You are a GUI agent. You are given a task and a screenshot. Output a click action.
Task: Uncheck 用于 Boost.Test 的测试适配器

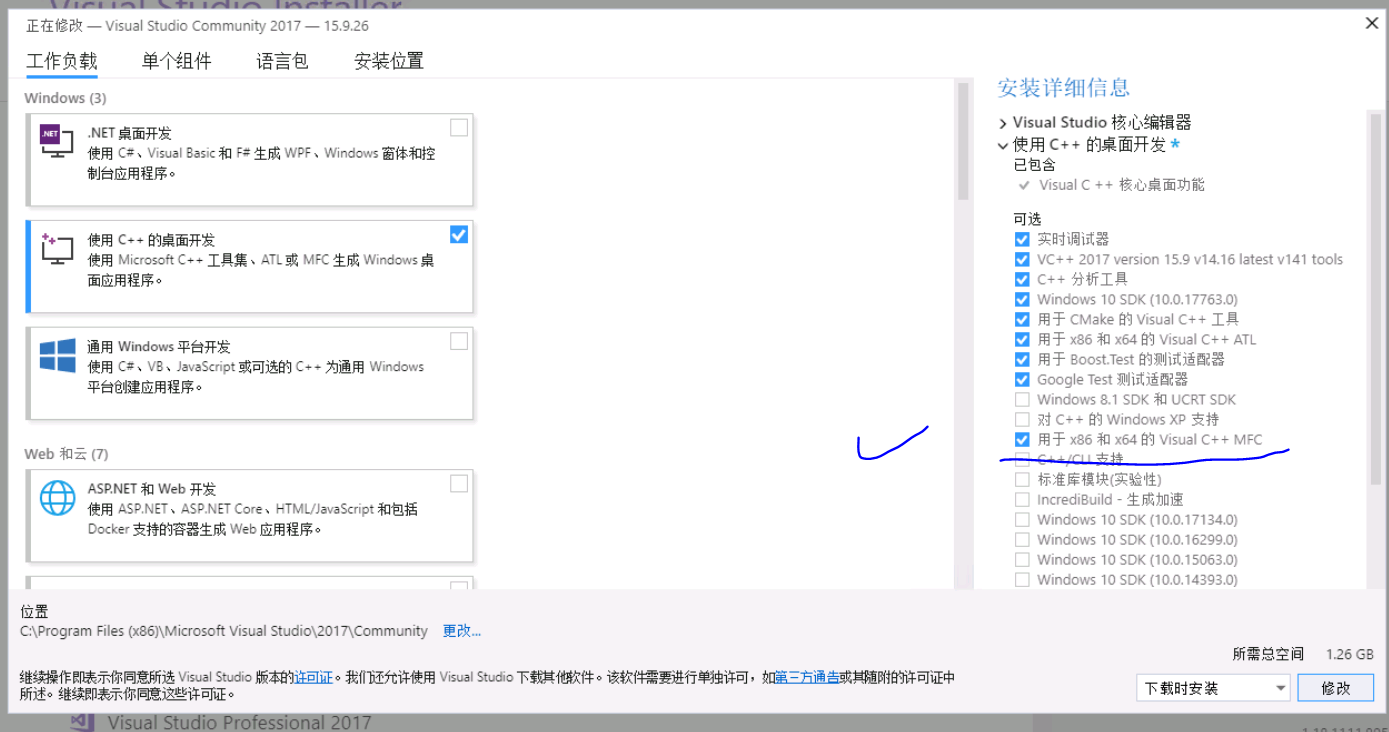pyautogui.click(x=1022, y=359)
